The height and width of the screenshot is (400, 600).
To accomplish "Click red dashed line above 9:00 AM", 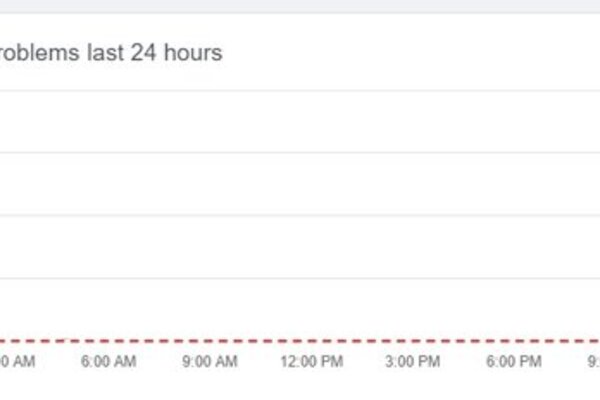I will pyautogui.click(x=210, y=340).
